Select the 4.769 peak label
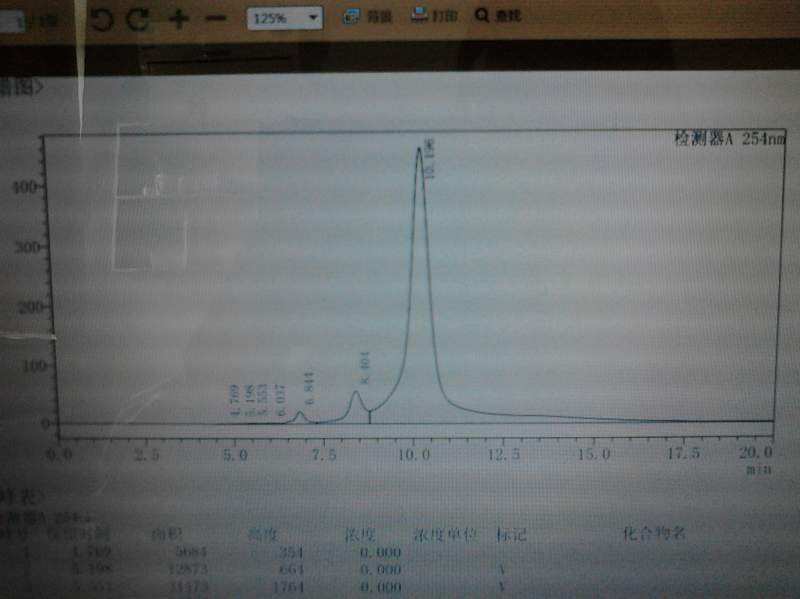The height and width of the screenshot is (599, 800). tap(235, 401)
